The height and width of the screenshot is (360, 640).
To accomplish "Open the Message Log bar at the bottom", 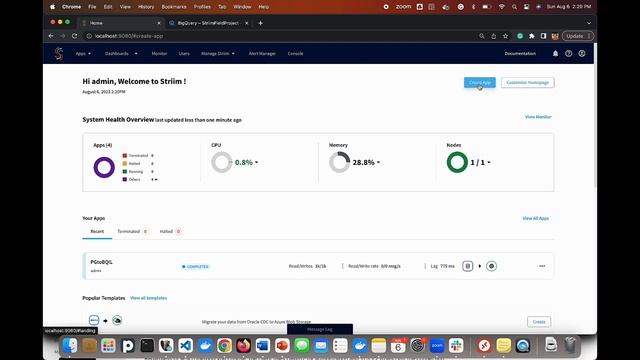I will coord(320,329).
